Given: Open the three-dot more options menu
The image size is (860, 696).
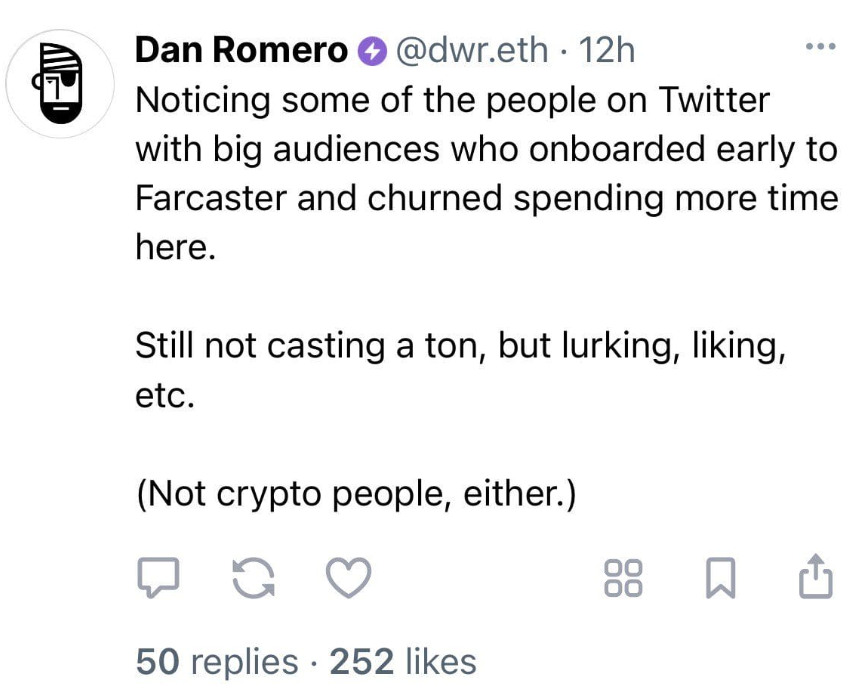Looking at the screenshot, I should point(818,47).
